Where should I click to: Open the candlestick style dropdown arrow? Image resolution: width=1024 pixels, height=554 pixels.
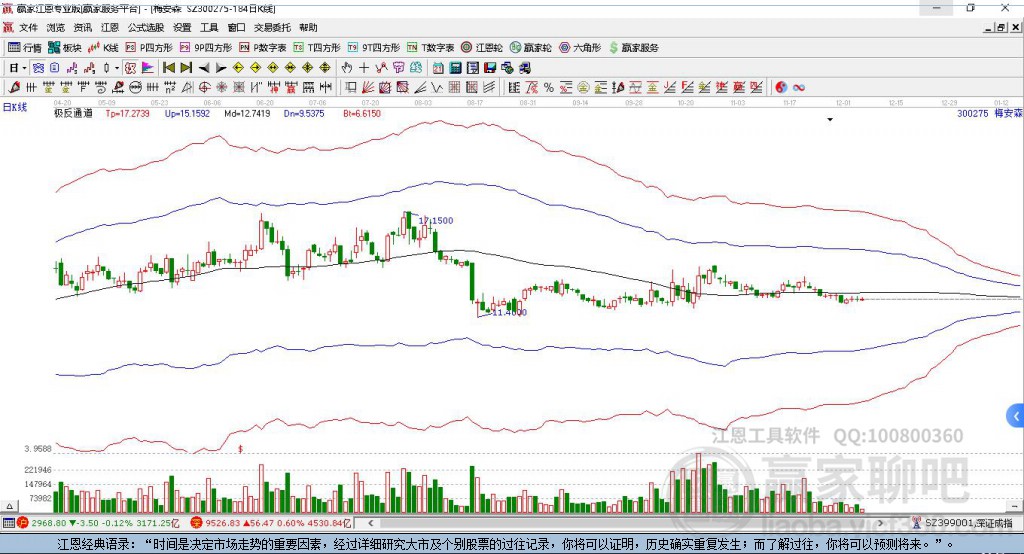click(x=117, y=68)
